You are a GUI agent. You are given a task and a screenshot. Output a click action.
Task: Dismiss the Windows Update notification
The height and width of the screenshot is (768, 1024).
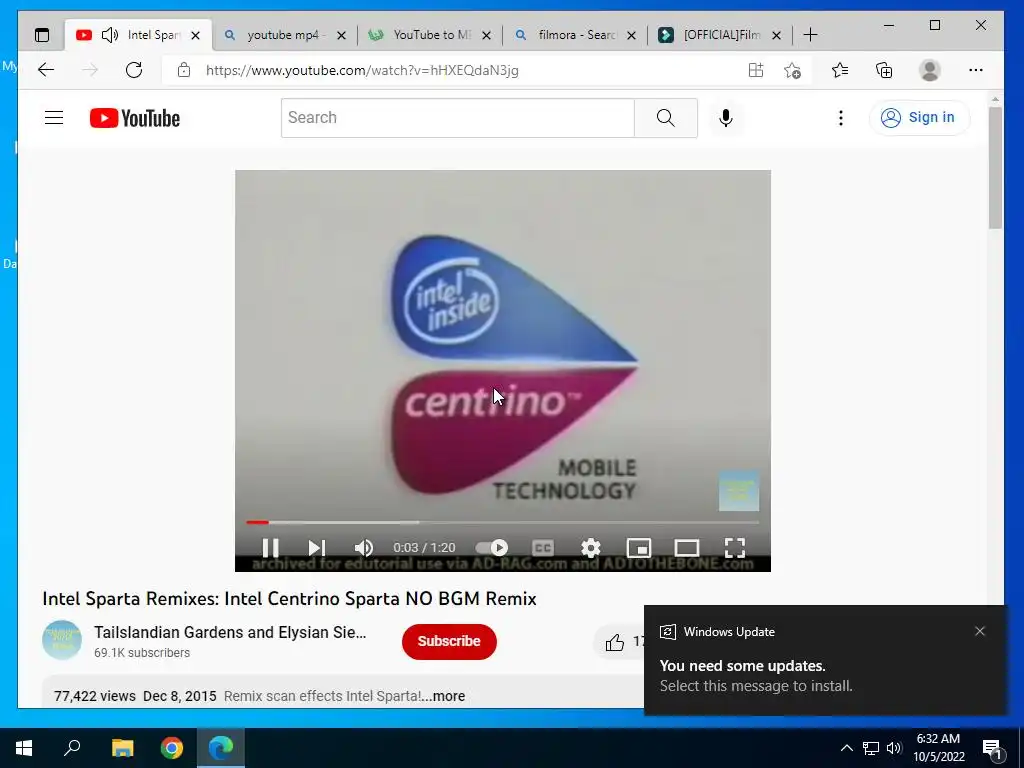[980, 631]
